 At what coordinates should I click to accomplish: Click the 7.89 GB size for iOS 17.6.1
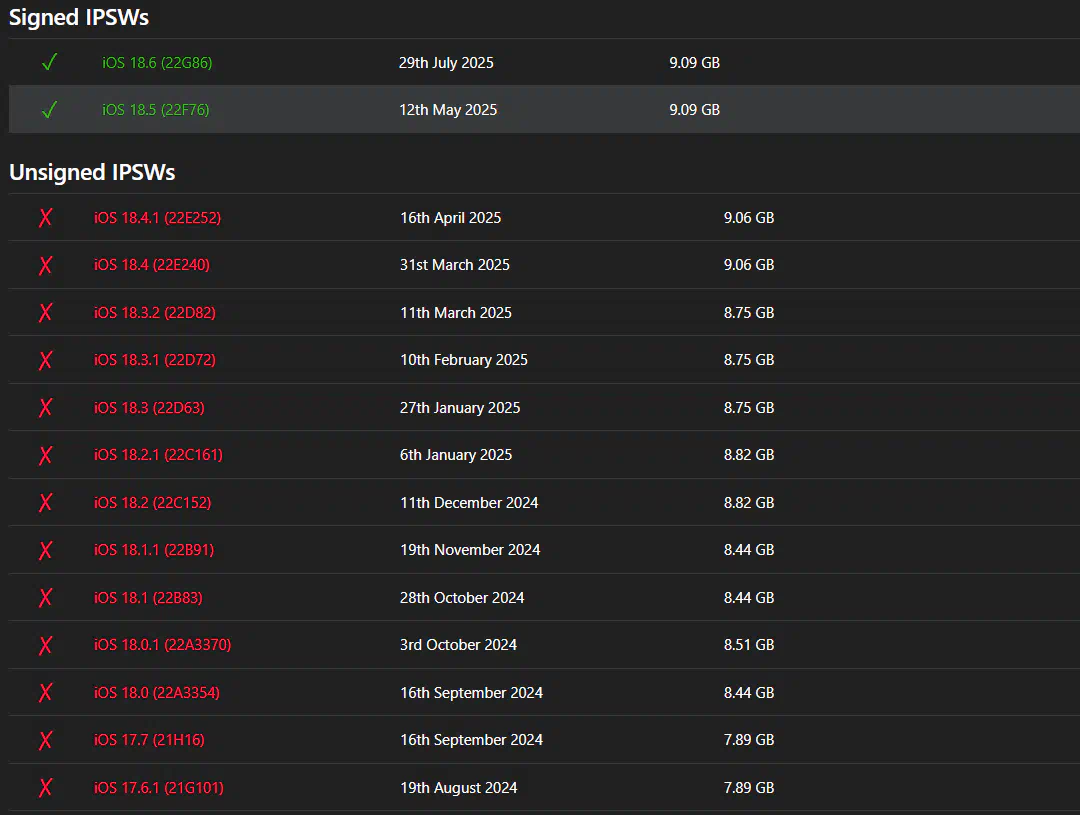point(749,787)
